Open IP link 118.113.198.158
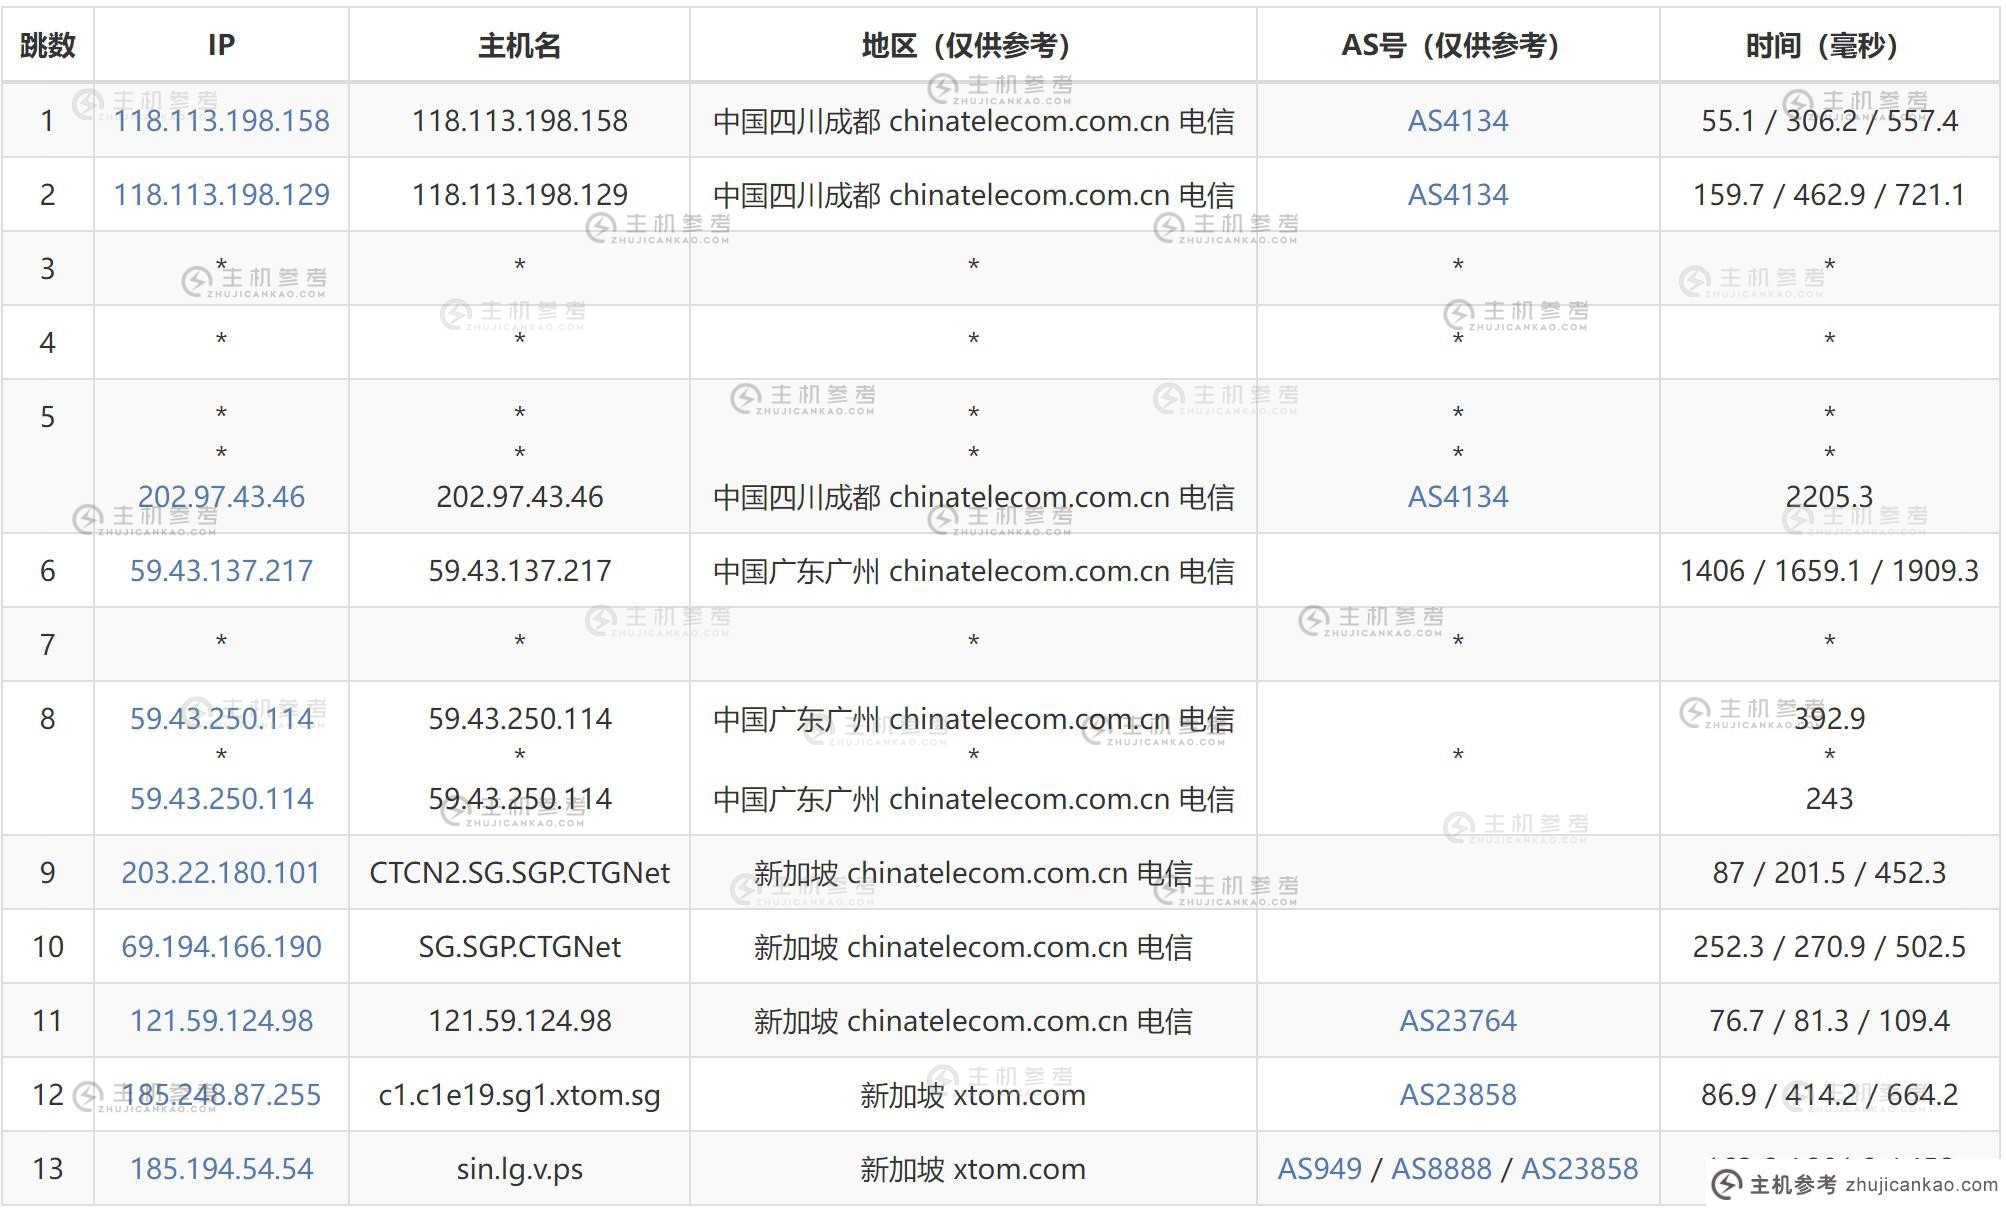 click(x=221, y=121)
